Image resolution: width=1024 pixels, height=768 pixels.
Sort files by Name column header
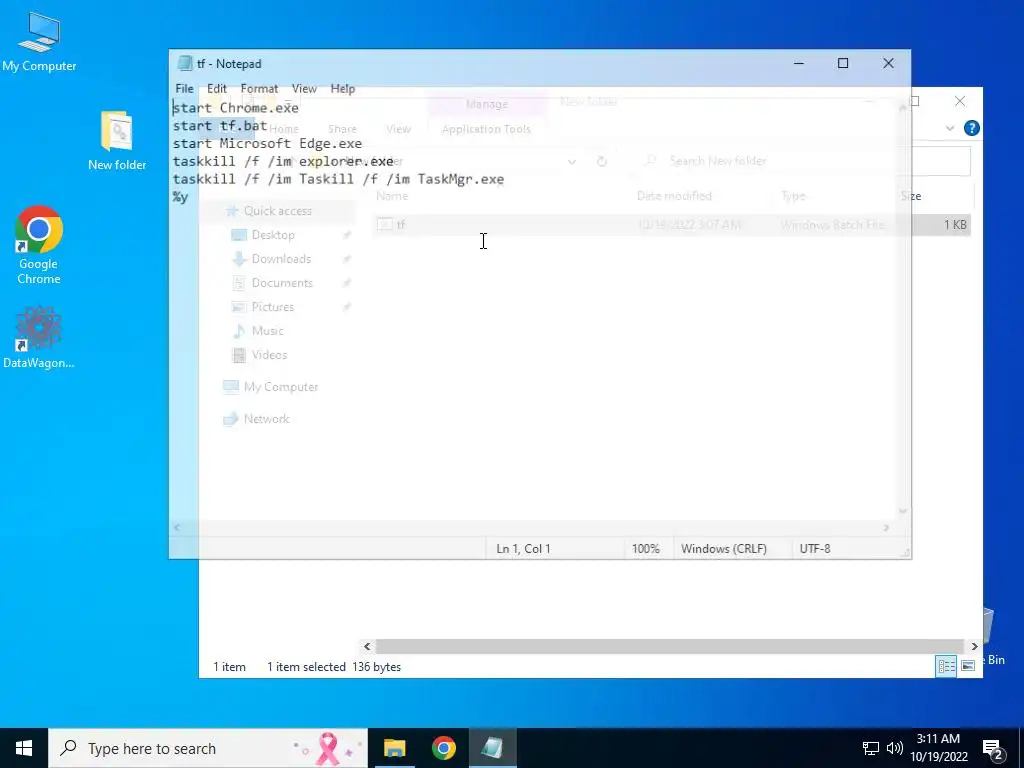click(x=392, y=196)
